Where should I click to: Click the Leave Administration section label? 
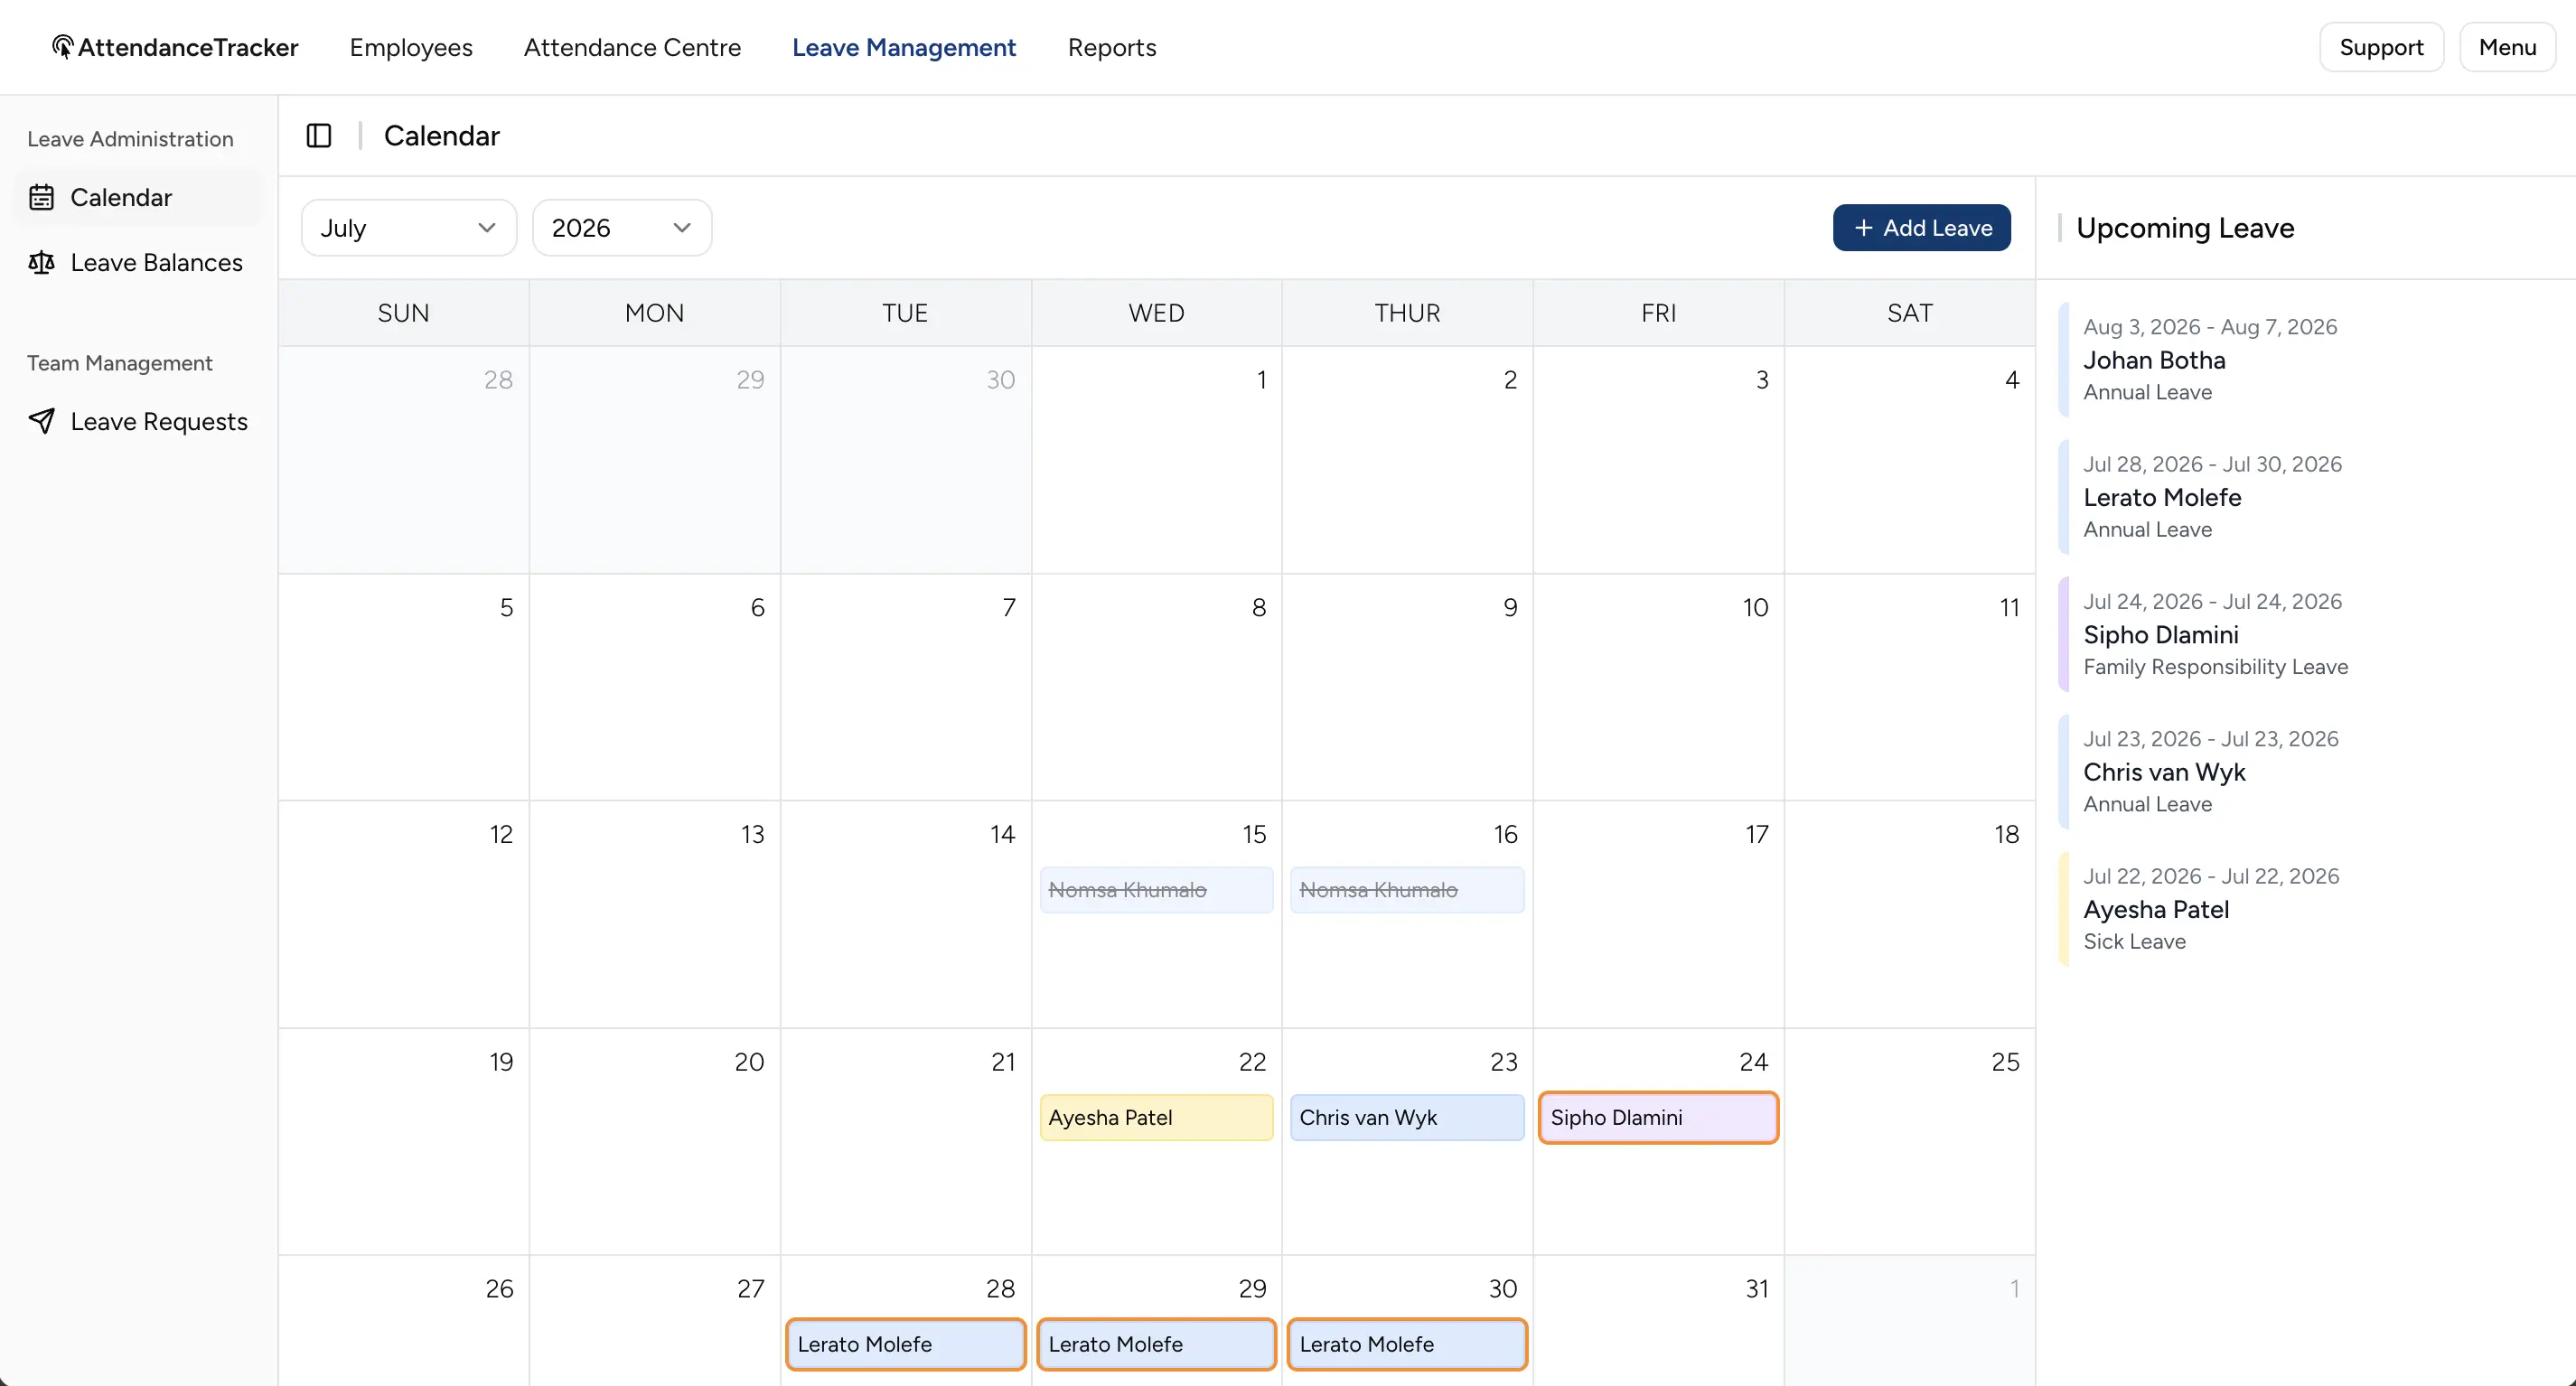click(130, 139)
